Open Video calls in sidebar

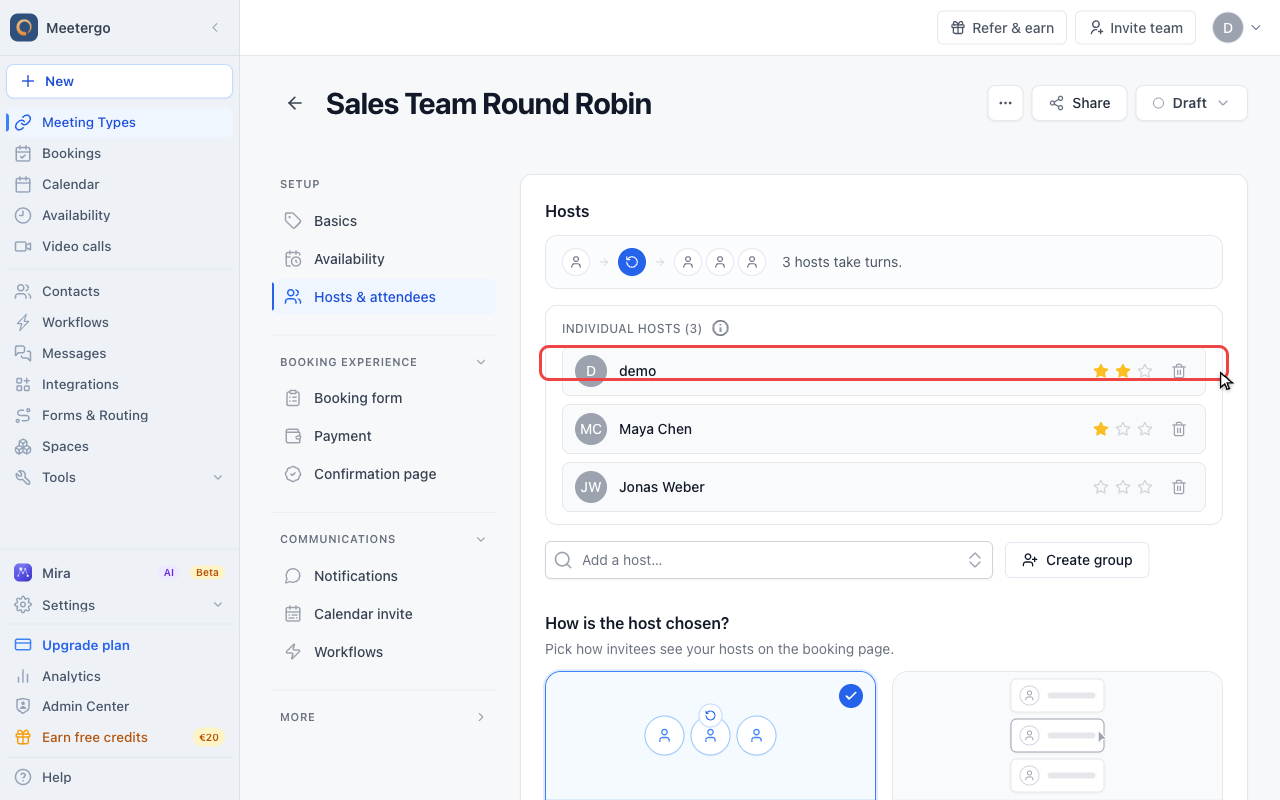[x=119, y=246]
